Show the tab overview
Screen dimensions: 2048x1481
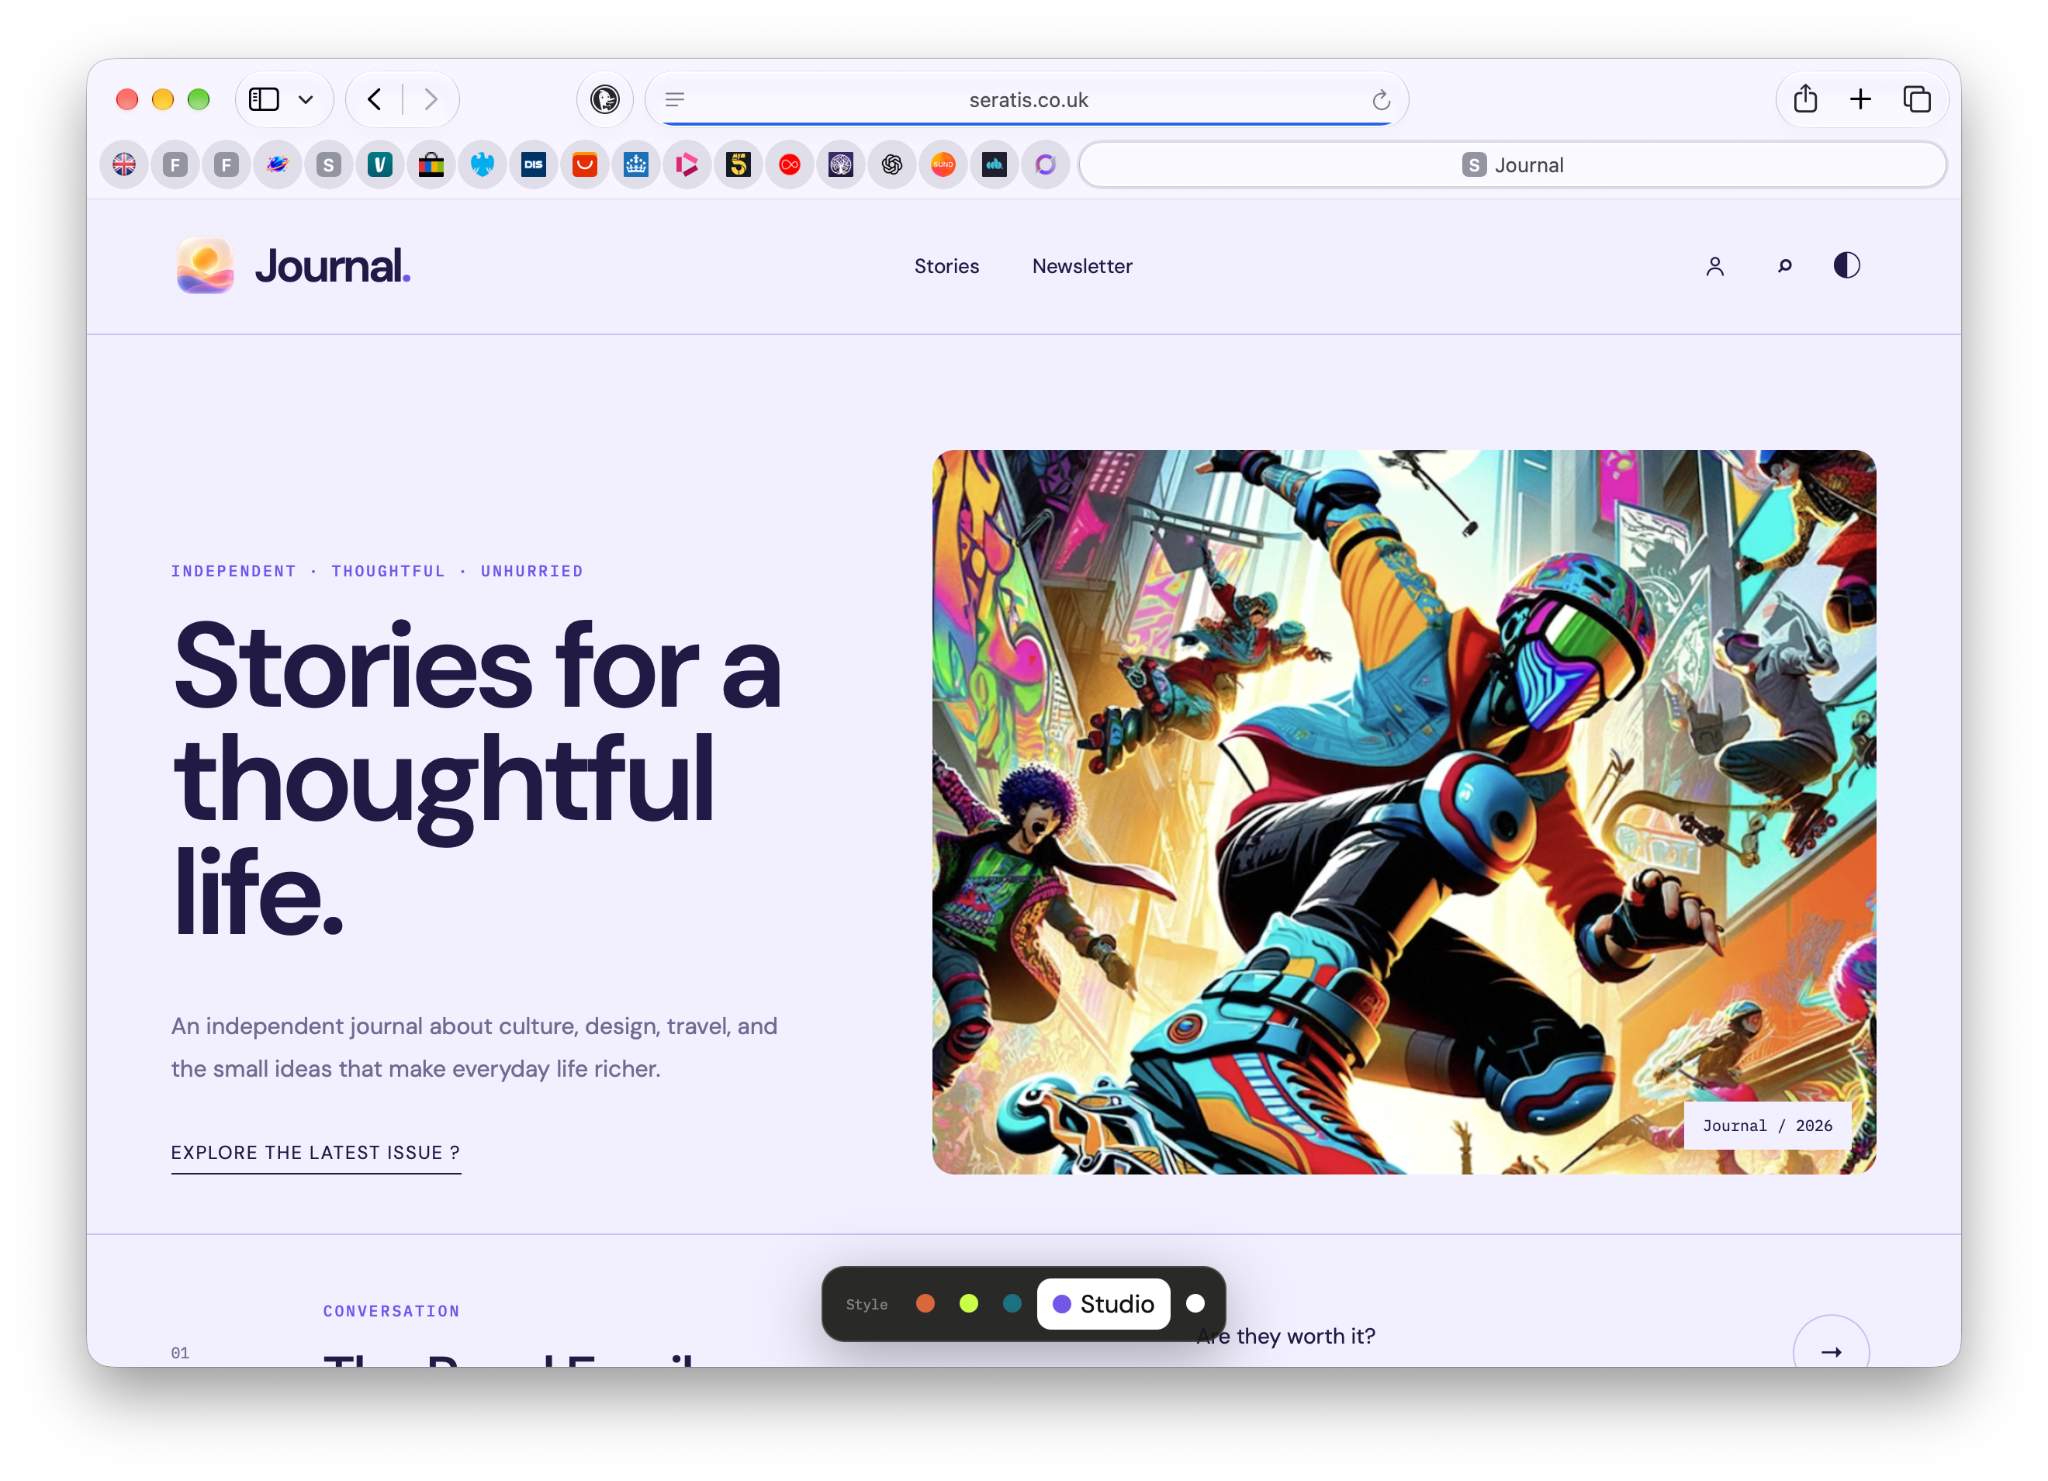pyautogui.click(x=1917, y=99)
